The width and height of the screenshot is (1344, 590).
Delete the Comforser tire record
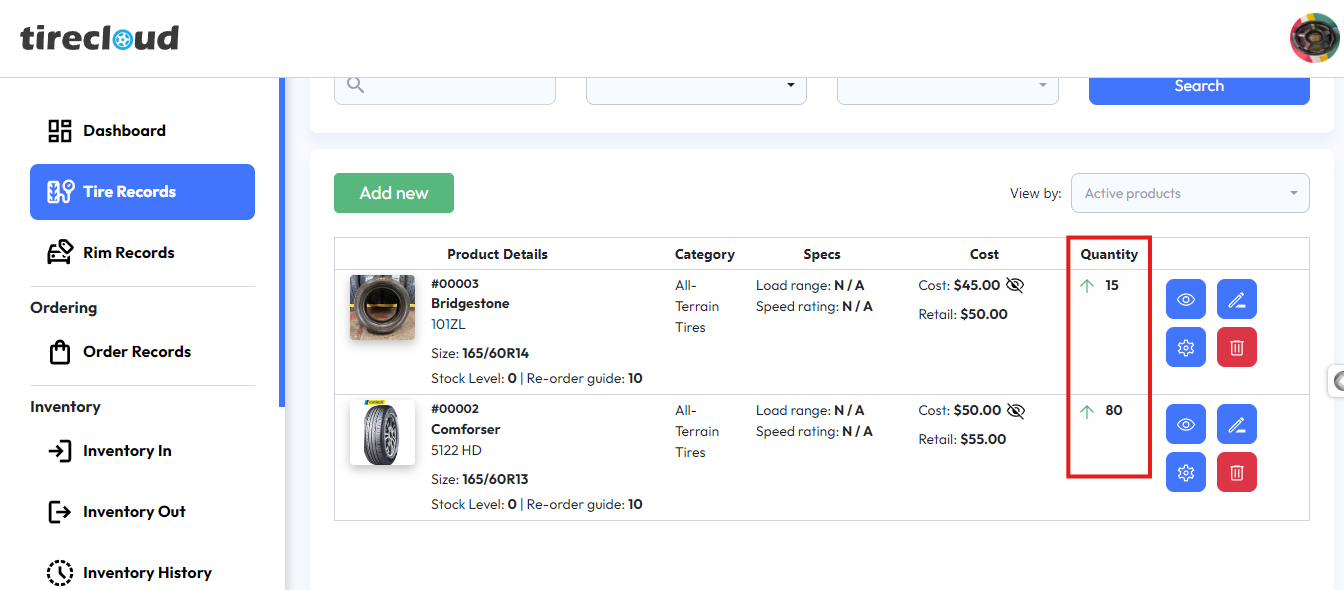pyautogui.click(x=1237, y=472)
